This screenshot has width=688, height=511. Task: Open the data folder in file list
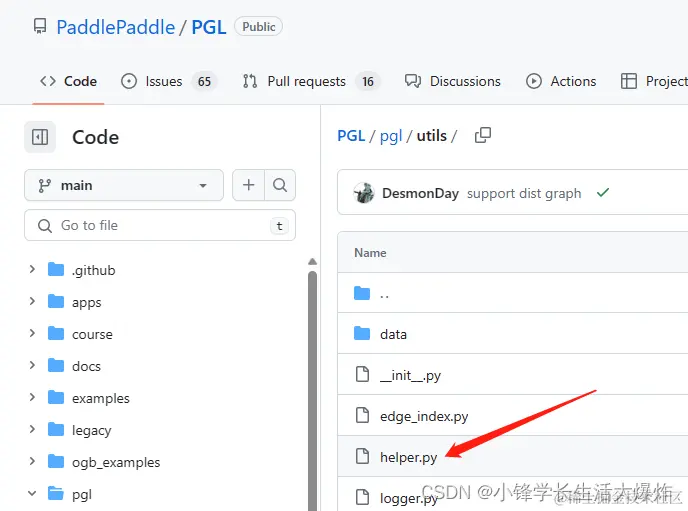click(393, 334)
